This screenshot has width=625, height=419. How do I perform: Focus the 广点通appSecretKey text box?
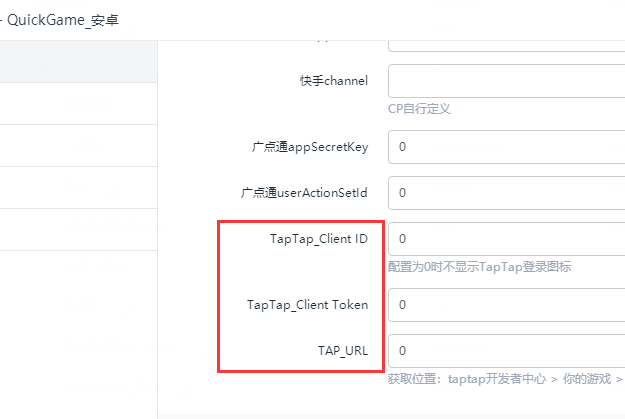[x=507, y=147]
